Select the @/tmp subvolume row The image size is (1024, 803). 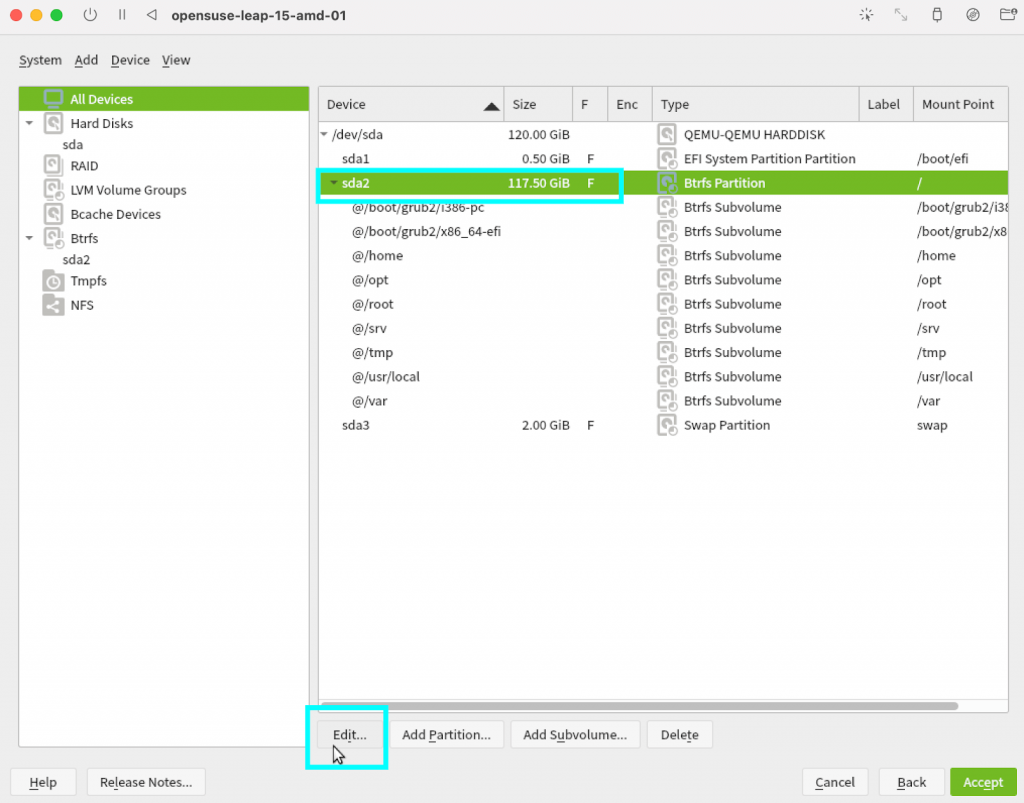[x=664, y=353]
